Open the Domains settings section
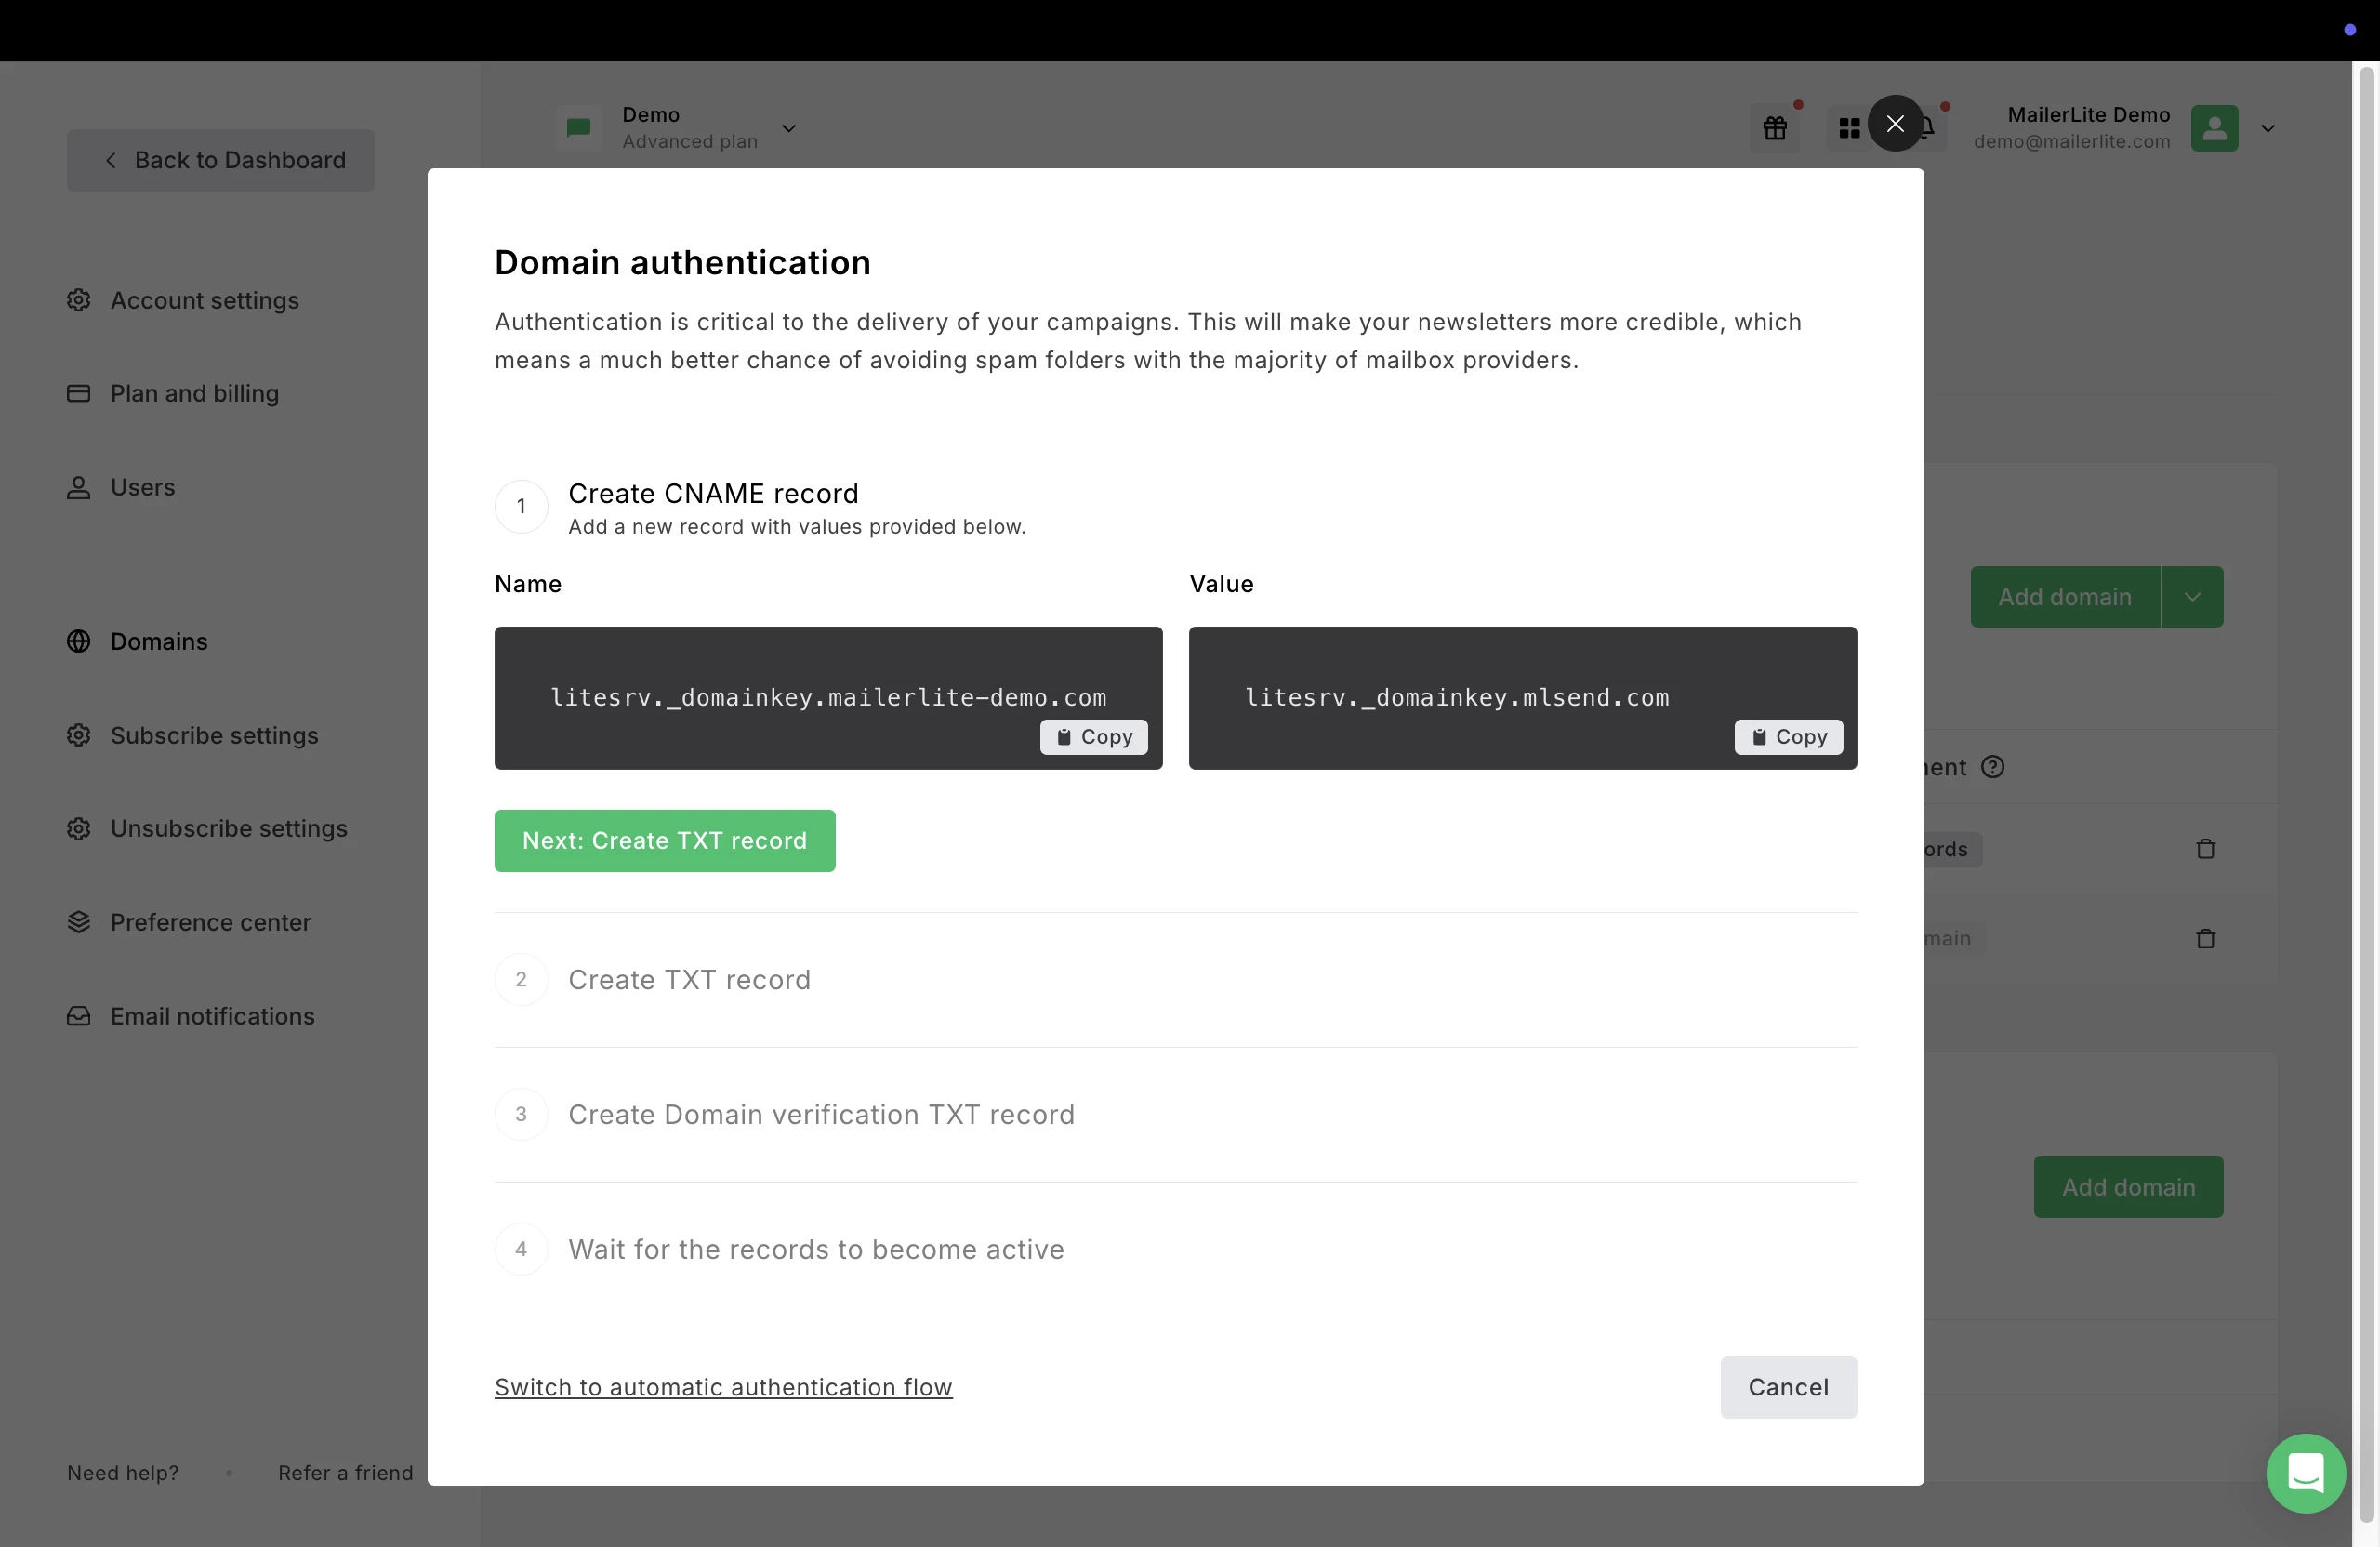The width and height of the screenshot is (2380, 1547). click(x=158, y=641)
